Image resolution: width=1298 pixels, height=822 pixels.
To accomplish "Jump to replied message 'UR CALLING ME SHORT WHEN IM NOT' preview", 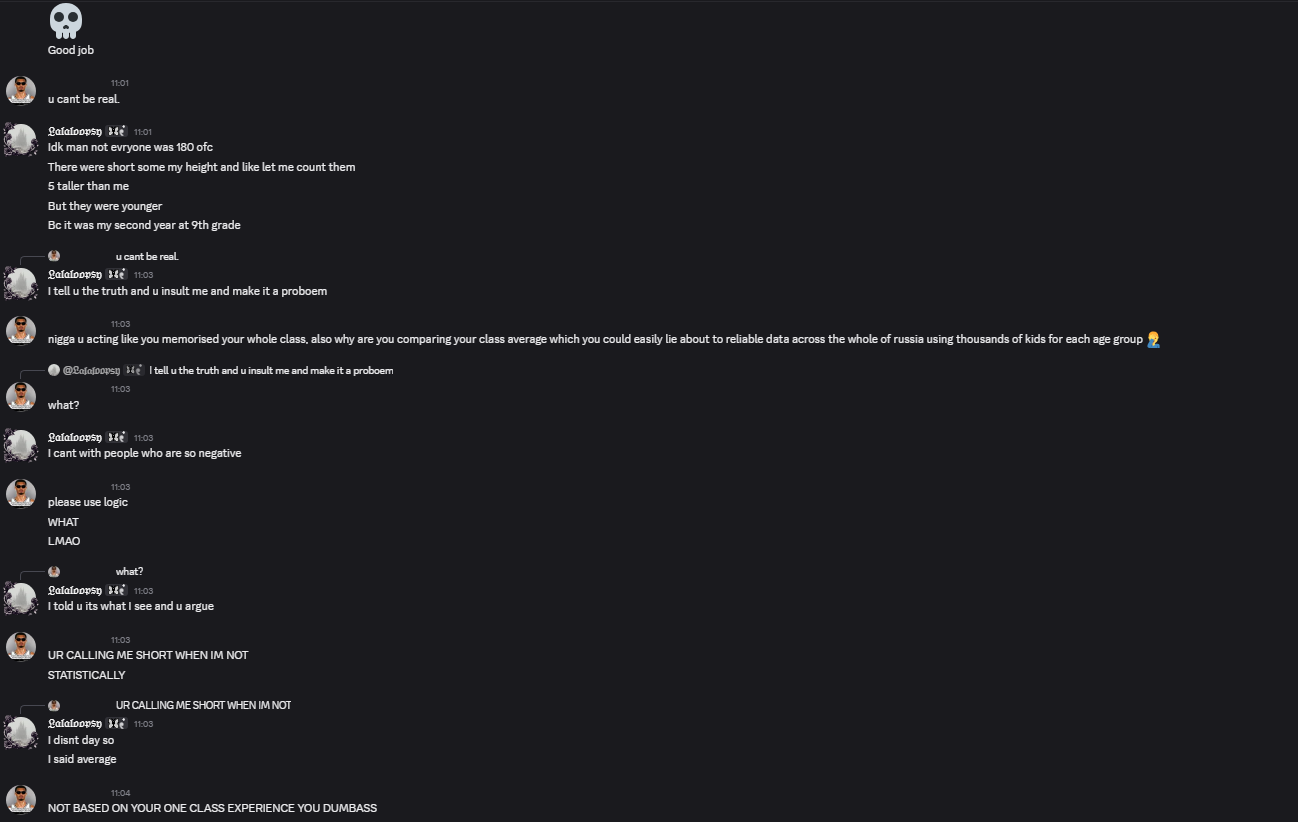I will click(203, 705).
